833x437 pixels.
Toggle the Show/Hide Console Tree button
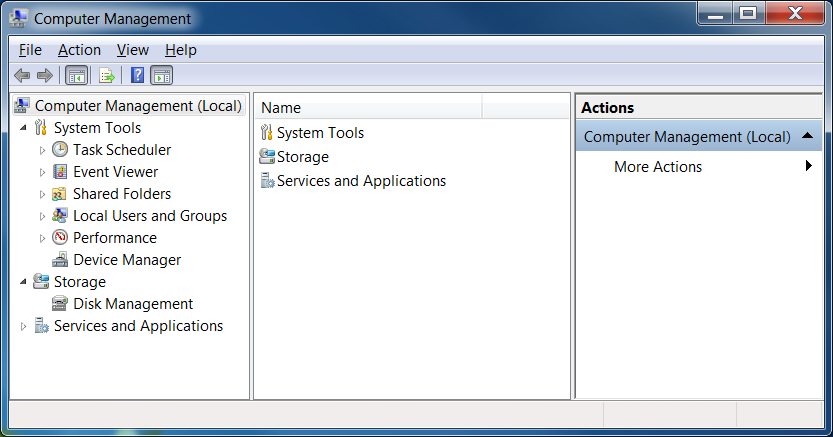[76, 75]
